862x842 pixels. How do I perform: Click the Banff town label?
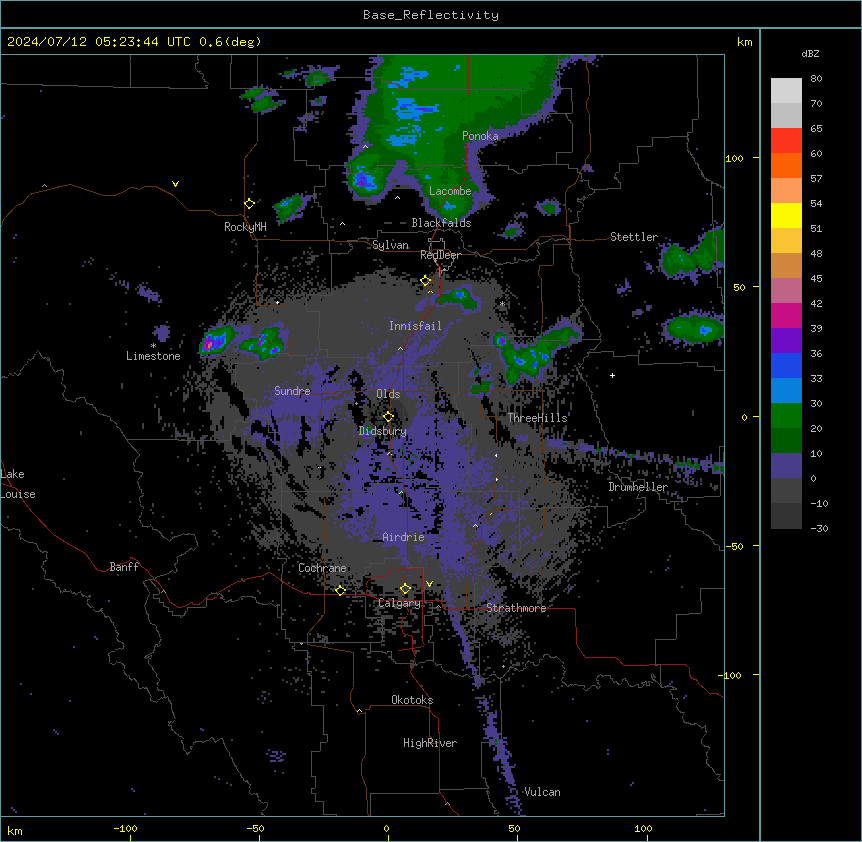click(124, 567)
